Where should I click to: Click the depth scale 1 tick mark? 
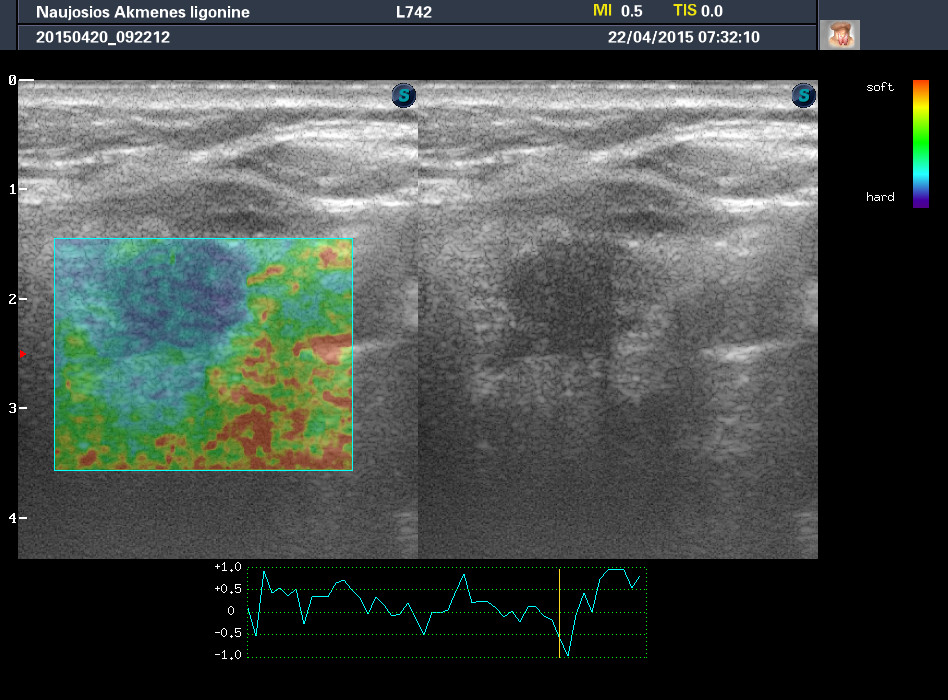(22, 189)
